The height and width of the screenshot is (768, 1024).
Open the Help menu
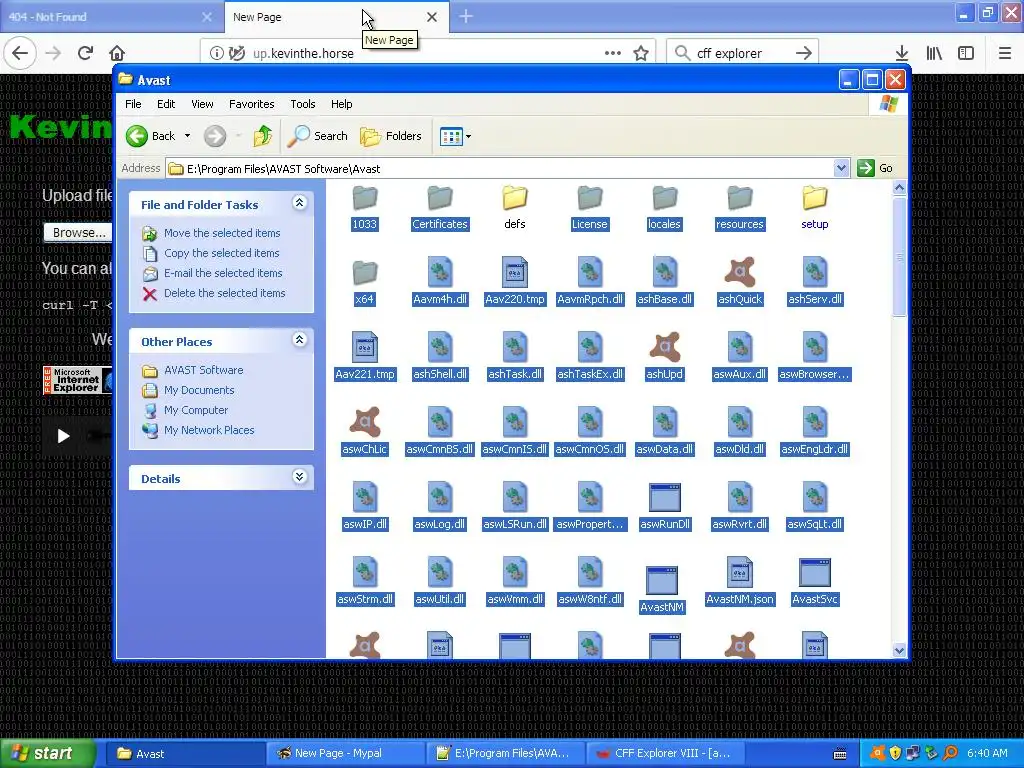[342, 104]
